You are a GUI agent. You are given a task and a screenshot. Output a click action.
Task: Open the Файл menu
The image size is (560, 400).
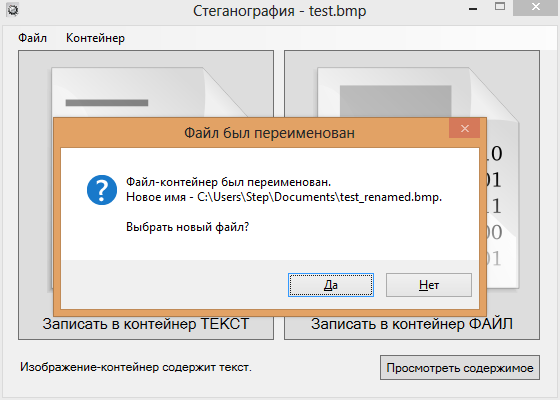click(x=32, y=38)
